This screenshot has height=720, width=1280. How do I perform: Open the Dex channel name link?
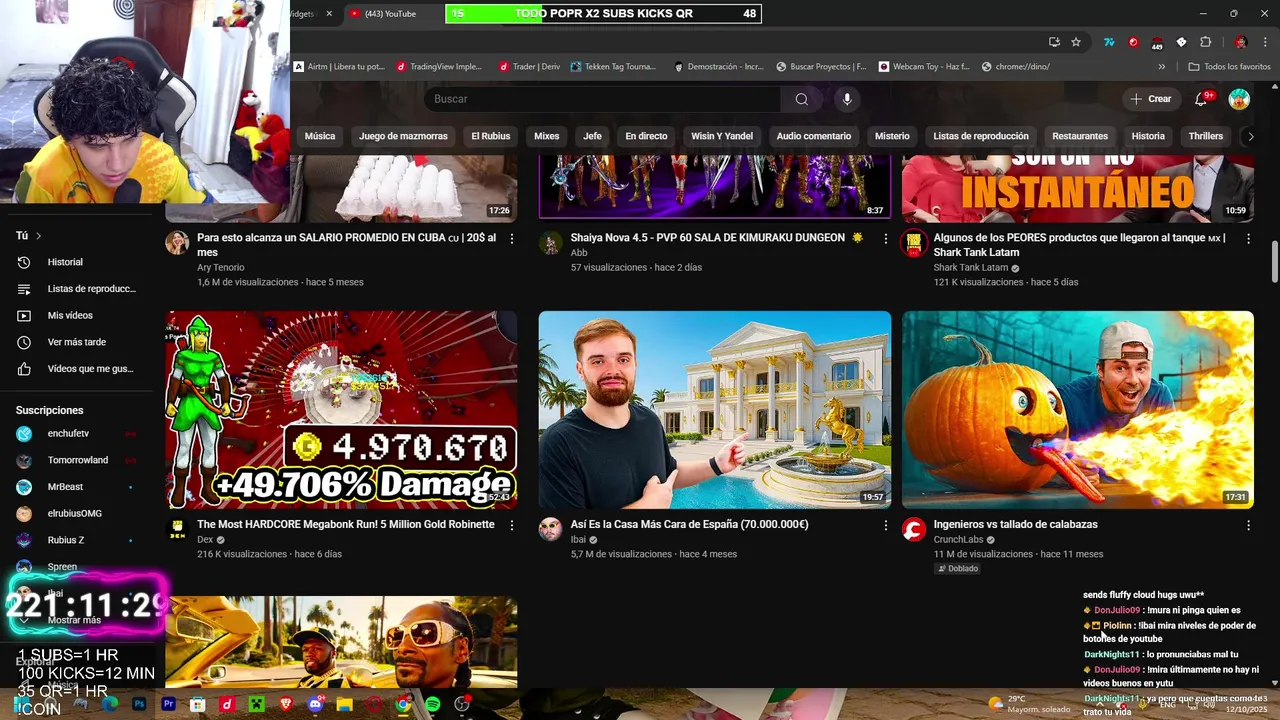point(205,540)
